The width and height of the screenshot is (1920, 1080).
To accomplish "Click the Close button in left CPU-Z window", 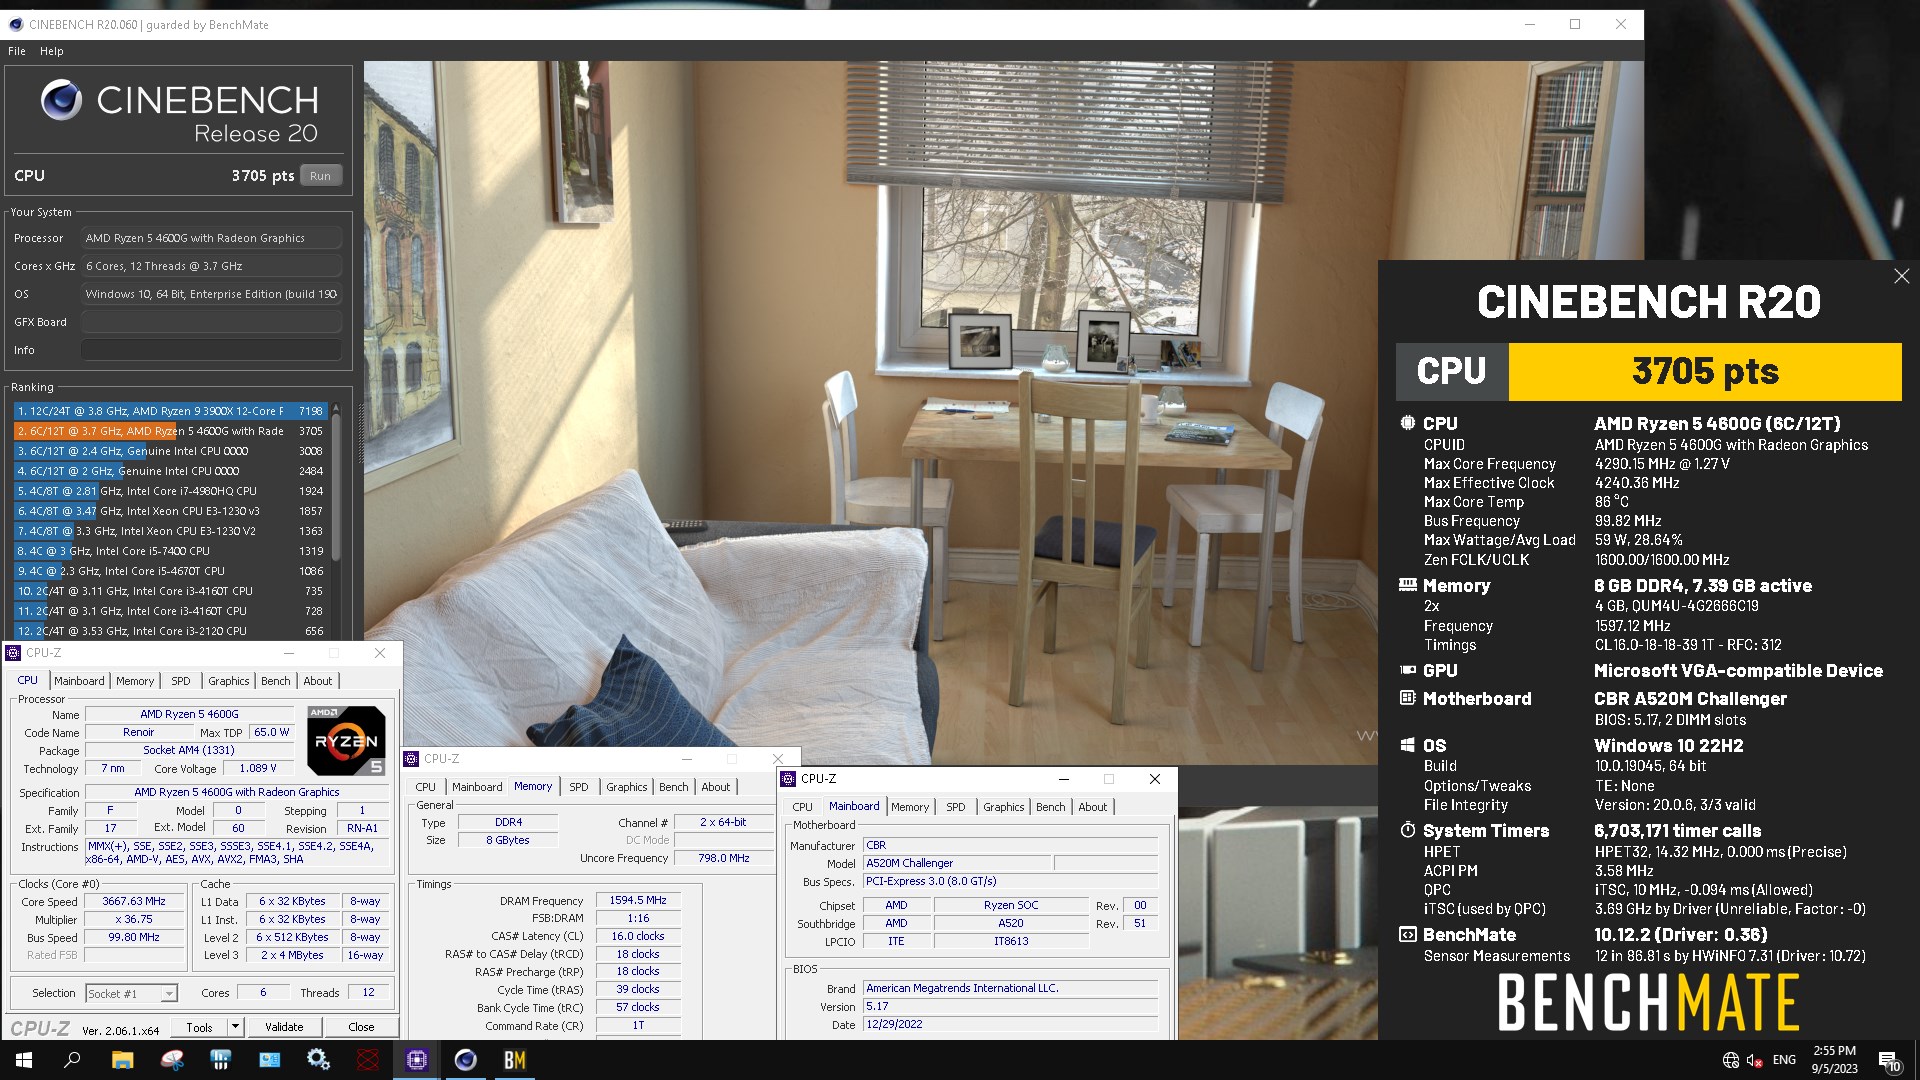I will [x=361, y=1027].
